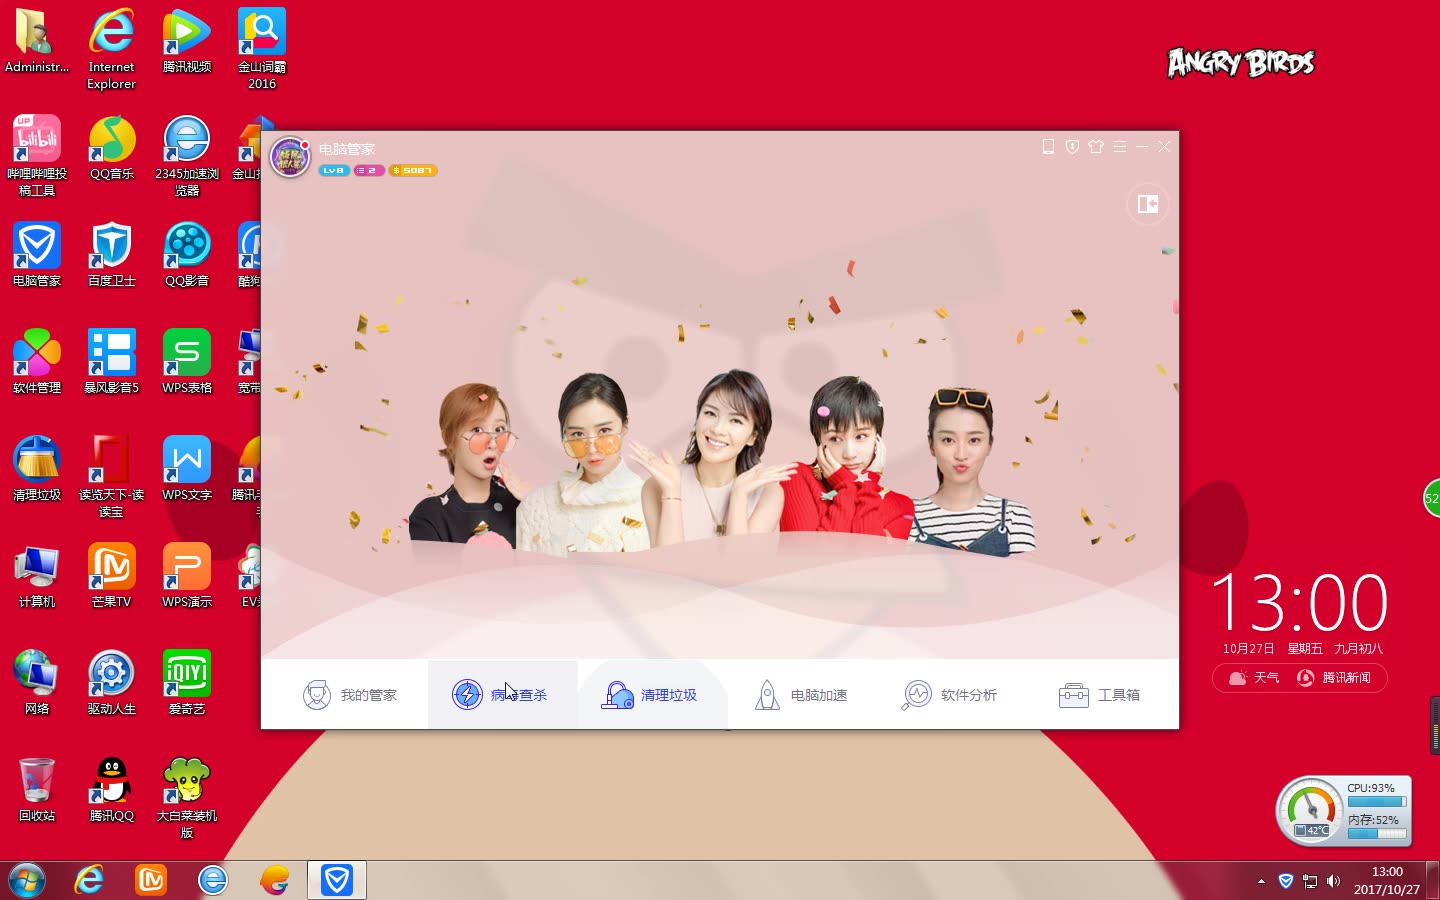Screen dimensions: 1440x900
Task: Open the 工具箱 toolbox tab
Action: click(x=1099, y=695)
